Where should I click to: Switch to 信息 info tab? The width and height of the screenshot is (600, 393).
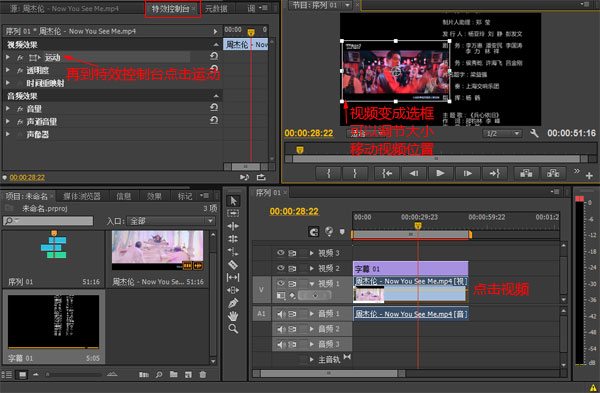pyautogui.click(x=123, y=196)
